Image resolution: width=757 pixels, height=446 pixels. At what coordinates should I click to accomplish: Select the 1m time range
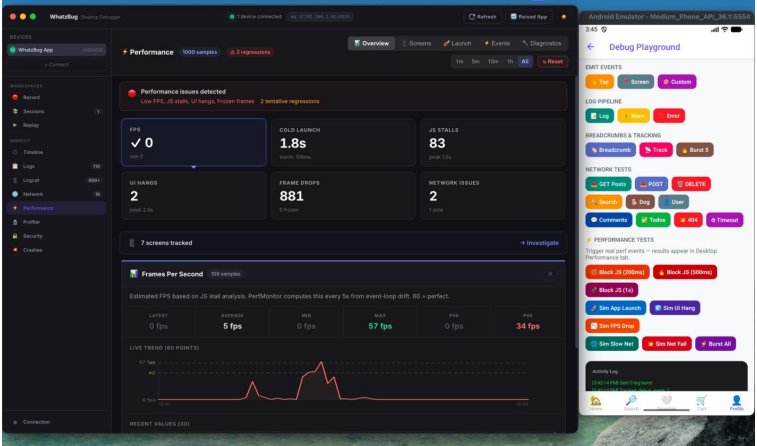(460, 62)
